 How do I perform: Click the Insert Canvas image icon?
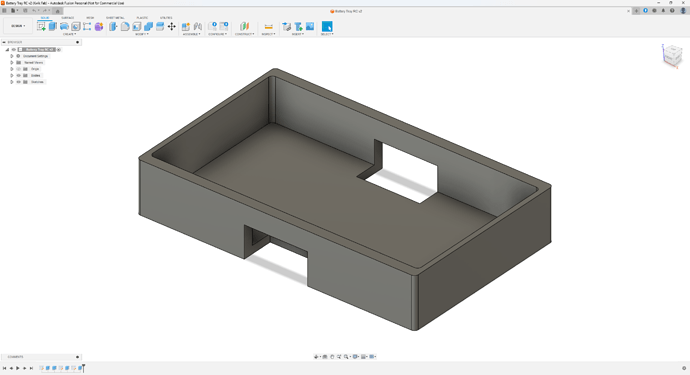[x=310, y=26]
